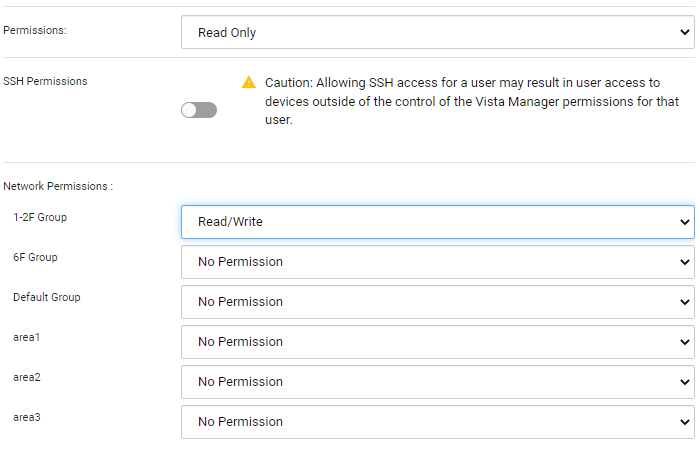Click the Network Permissions section heading
The width and height of the screenshot is (700, 449).
pyautogui.click(x=58, y=186)
